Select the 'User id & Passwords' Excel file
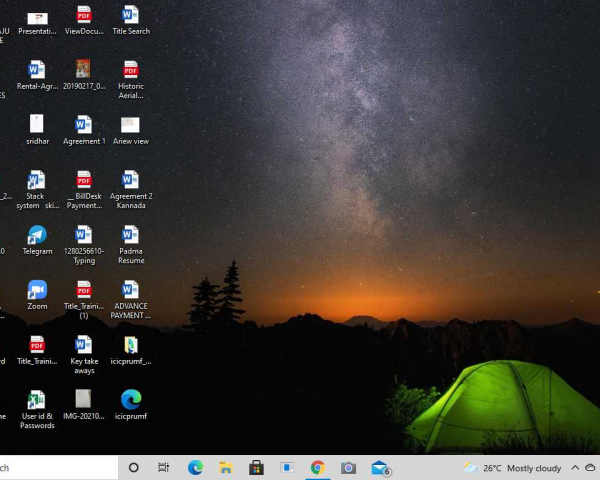This screenshot has width=600, height=480. [37, 401]
